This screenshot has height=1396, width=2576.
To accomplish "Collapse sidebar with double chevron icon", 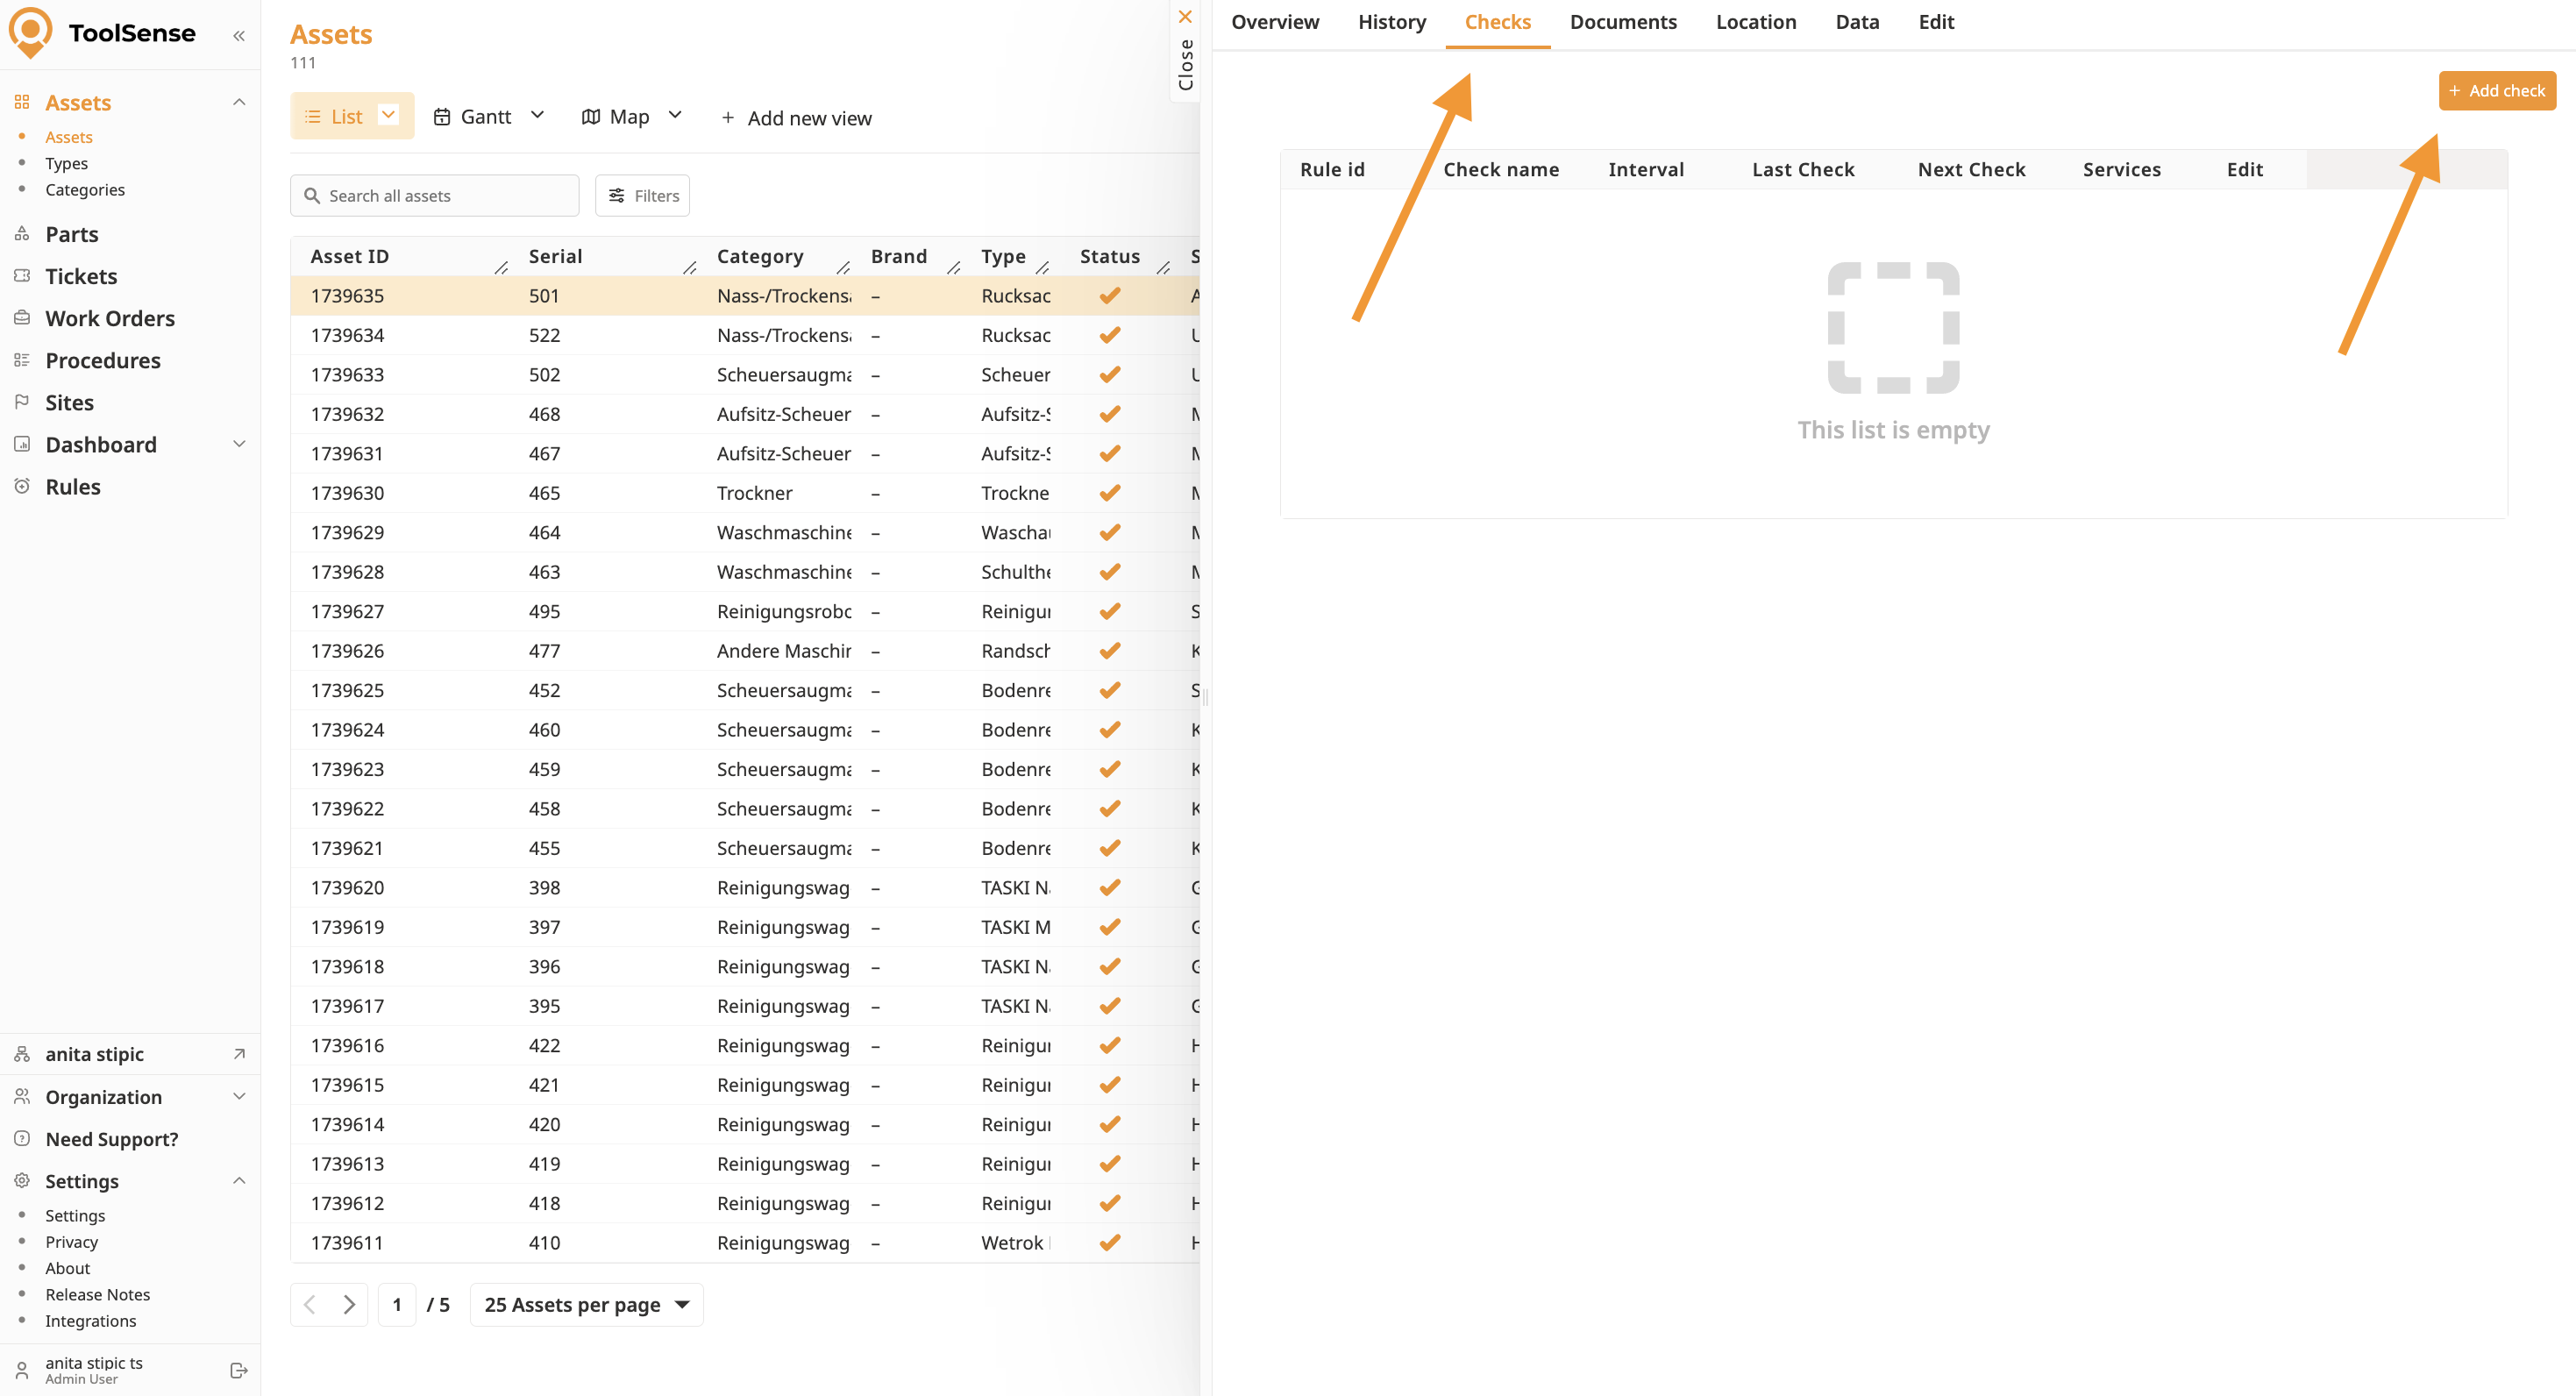I will click(x=239, y=36).
